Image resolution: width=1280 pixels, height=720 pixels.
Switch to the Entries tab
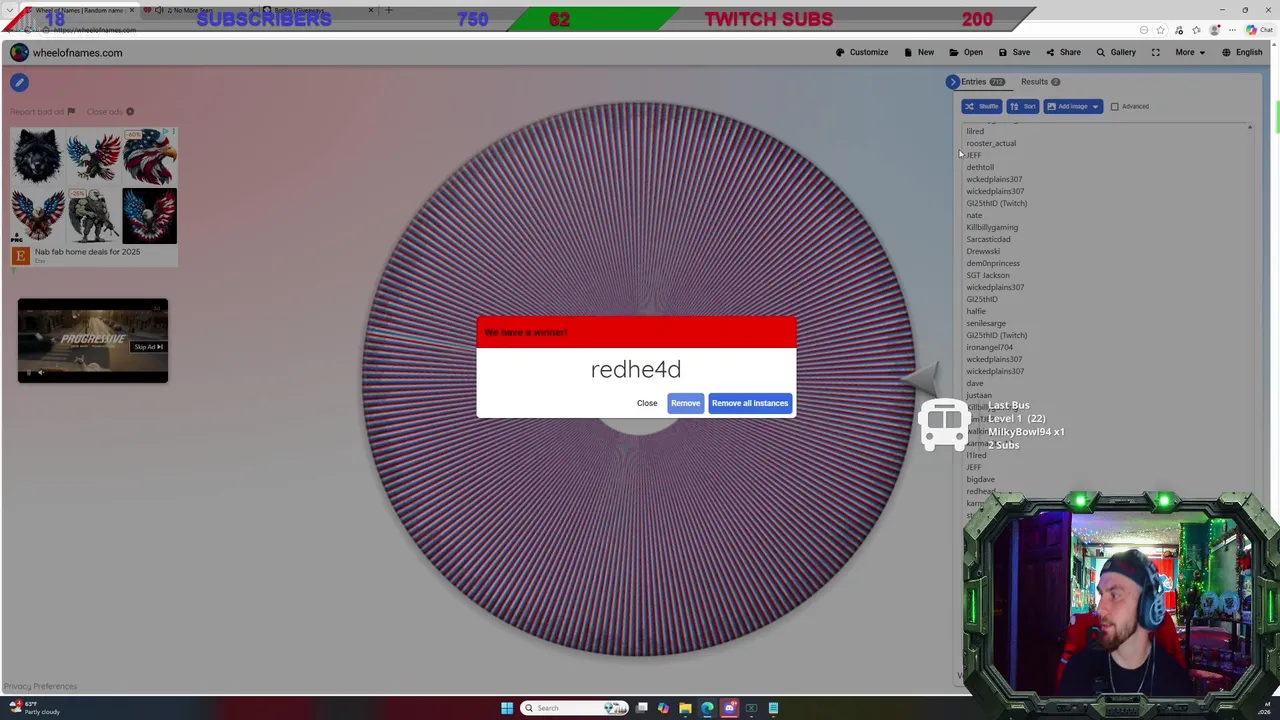coord(982,82)
